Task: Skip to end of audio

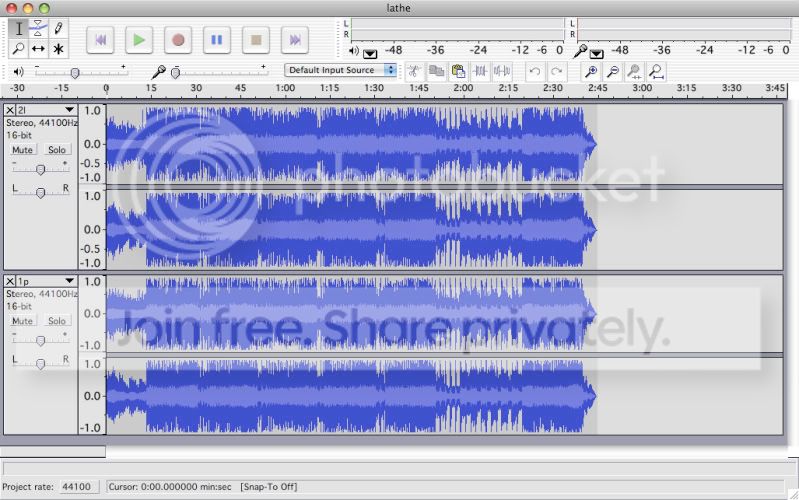Action: (x=295, y=40)
